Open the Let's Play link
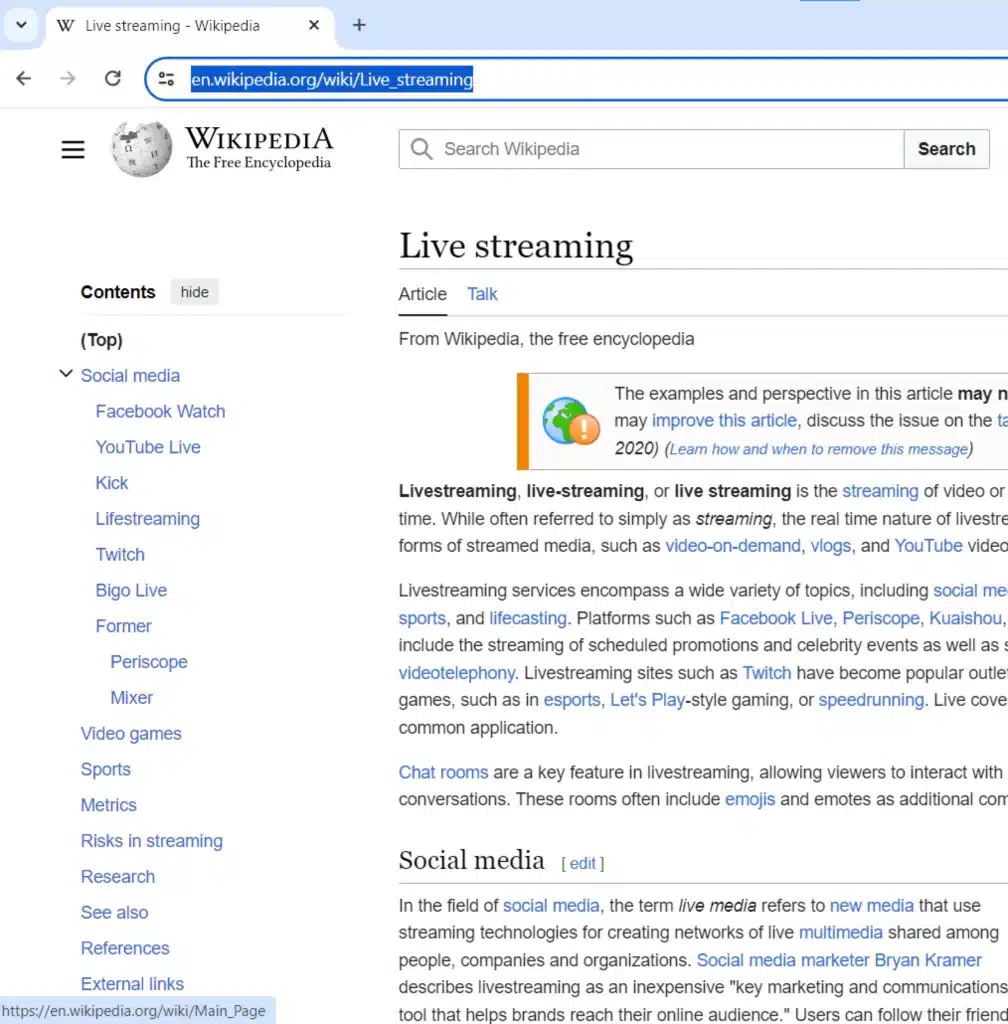Screen dimensions: 1008x1024 647,700
